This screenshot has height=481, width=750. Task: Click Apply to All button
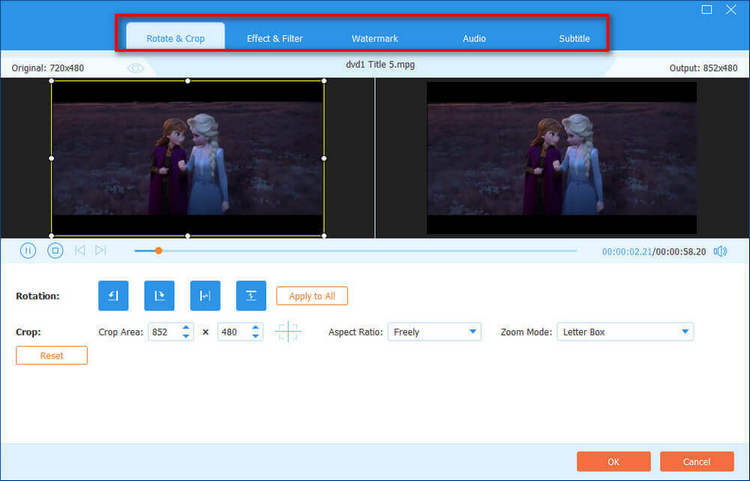(312, 296)
